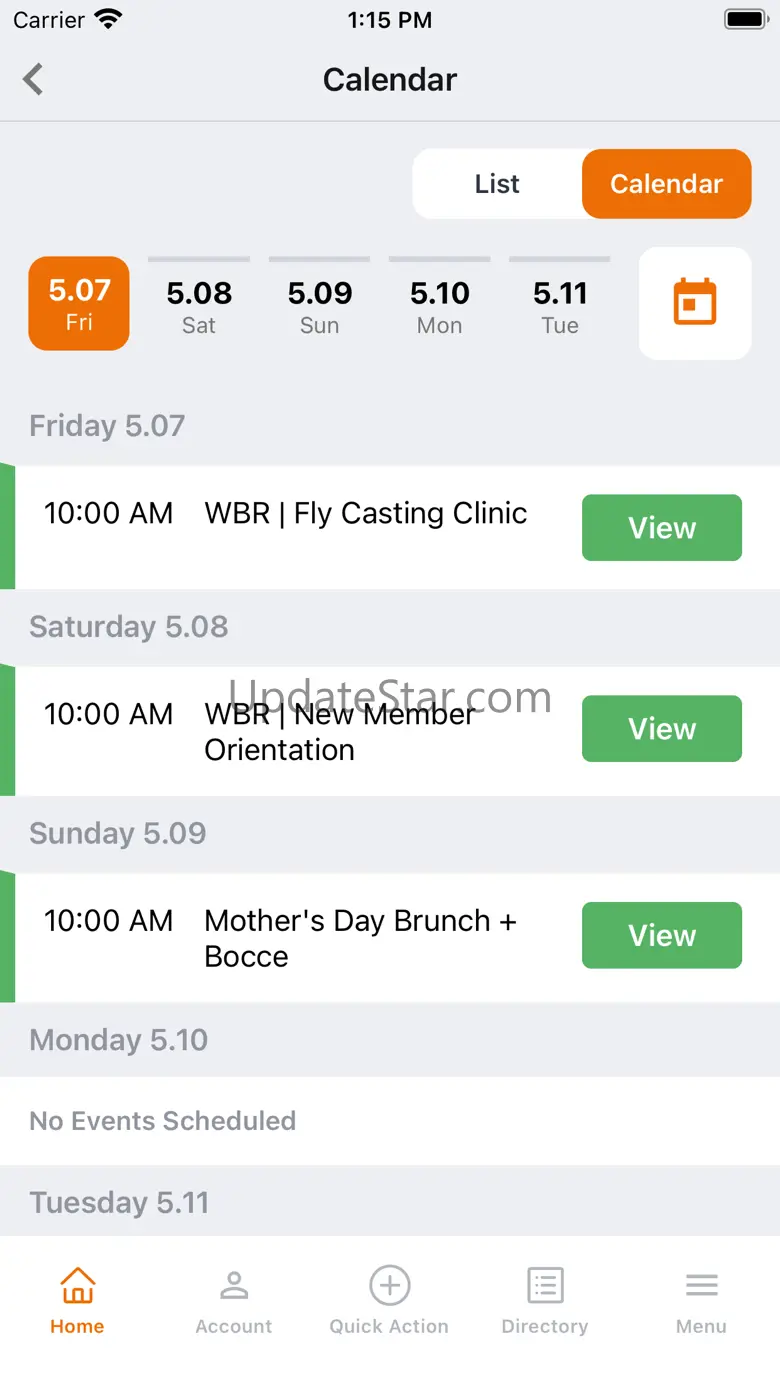Open the date picker calendar icon
The width and height of the screenshot is (780, 1387).
(694, 302)
